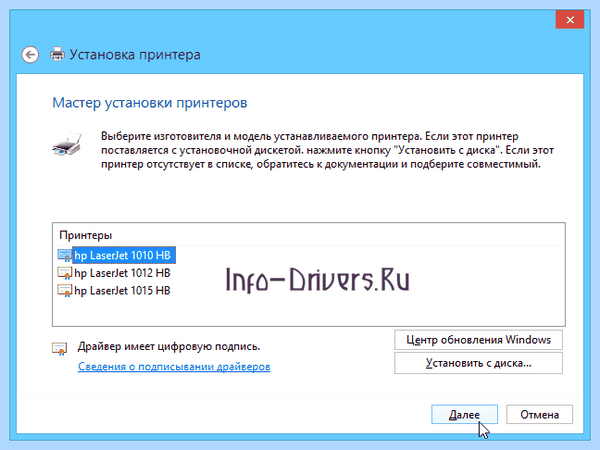Click the digital signature certificate icon below the list
Image resolution: width=600 pixels, height=450 pixels.
[x=59, y=349]
